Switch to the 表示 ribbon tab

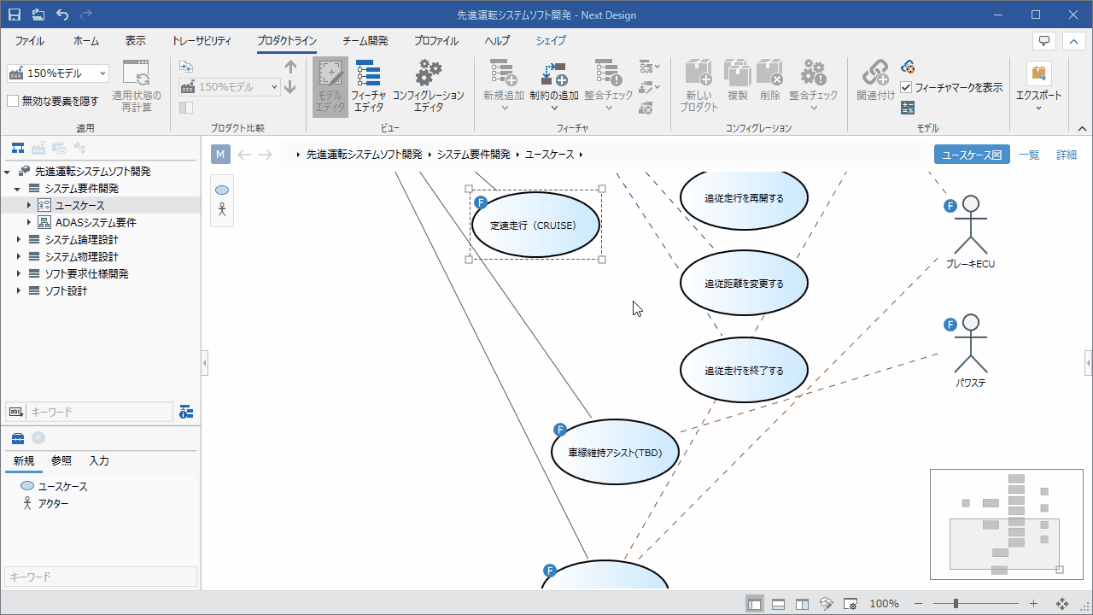[135, 41]
